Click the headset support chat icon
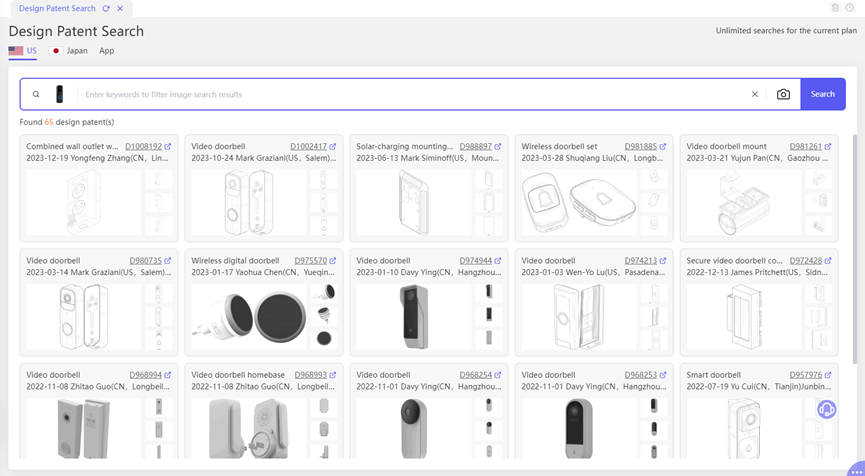The height and width of the screenshot is (476, 865). (826, 409)
